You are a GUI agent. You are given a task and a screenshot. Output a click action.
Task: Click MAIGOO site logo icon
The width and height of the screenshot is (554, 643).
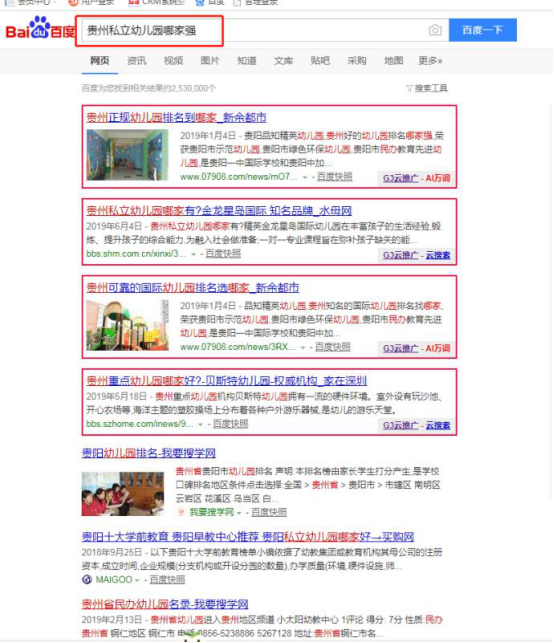(x=87, y=579)
